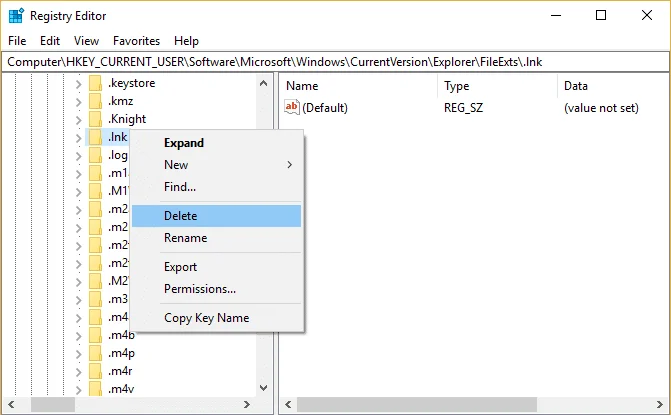
Task: Expand the .Knight key with its chevron
Action: point(78,120)
